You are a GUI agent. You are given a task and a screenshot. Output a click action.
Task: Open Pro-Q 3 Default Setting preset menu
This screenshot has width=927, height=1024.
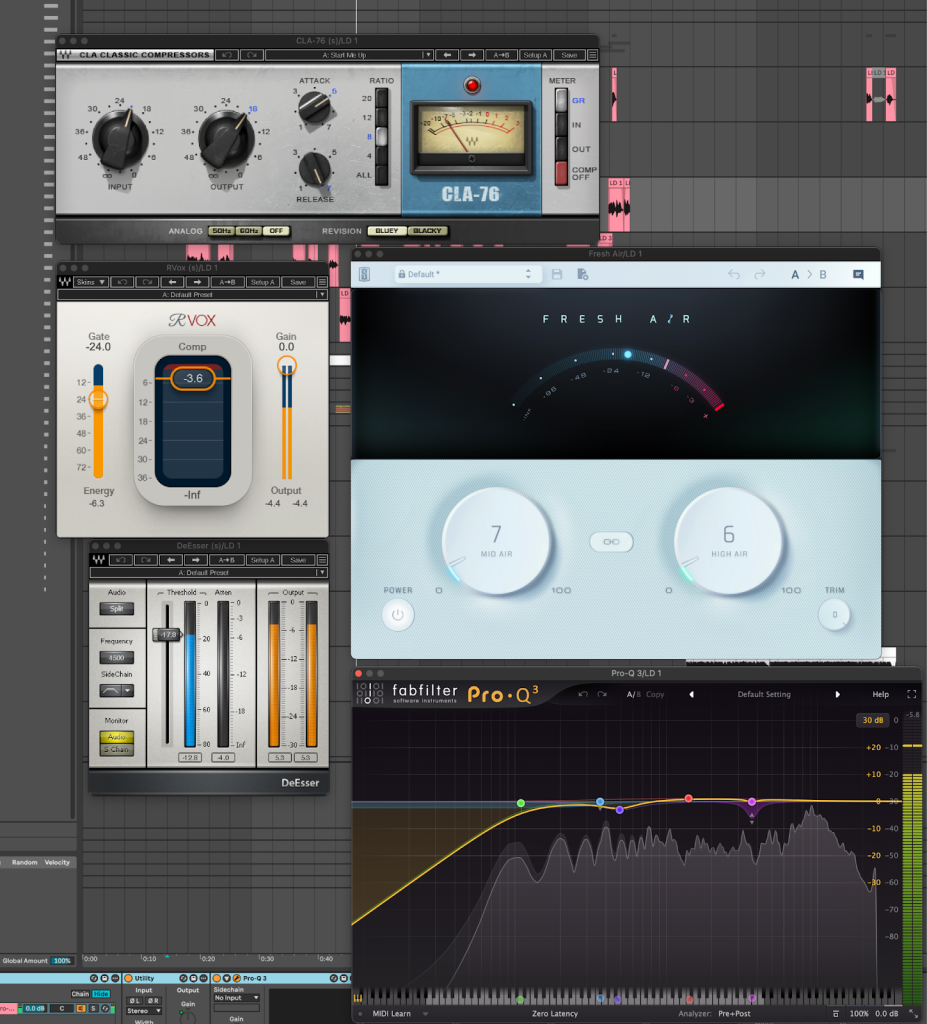coord(764,694)
